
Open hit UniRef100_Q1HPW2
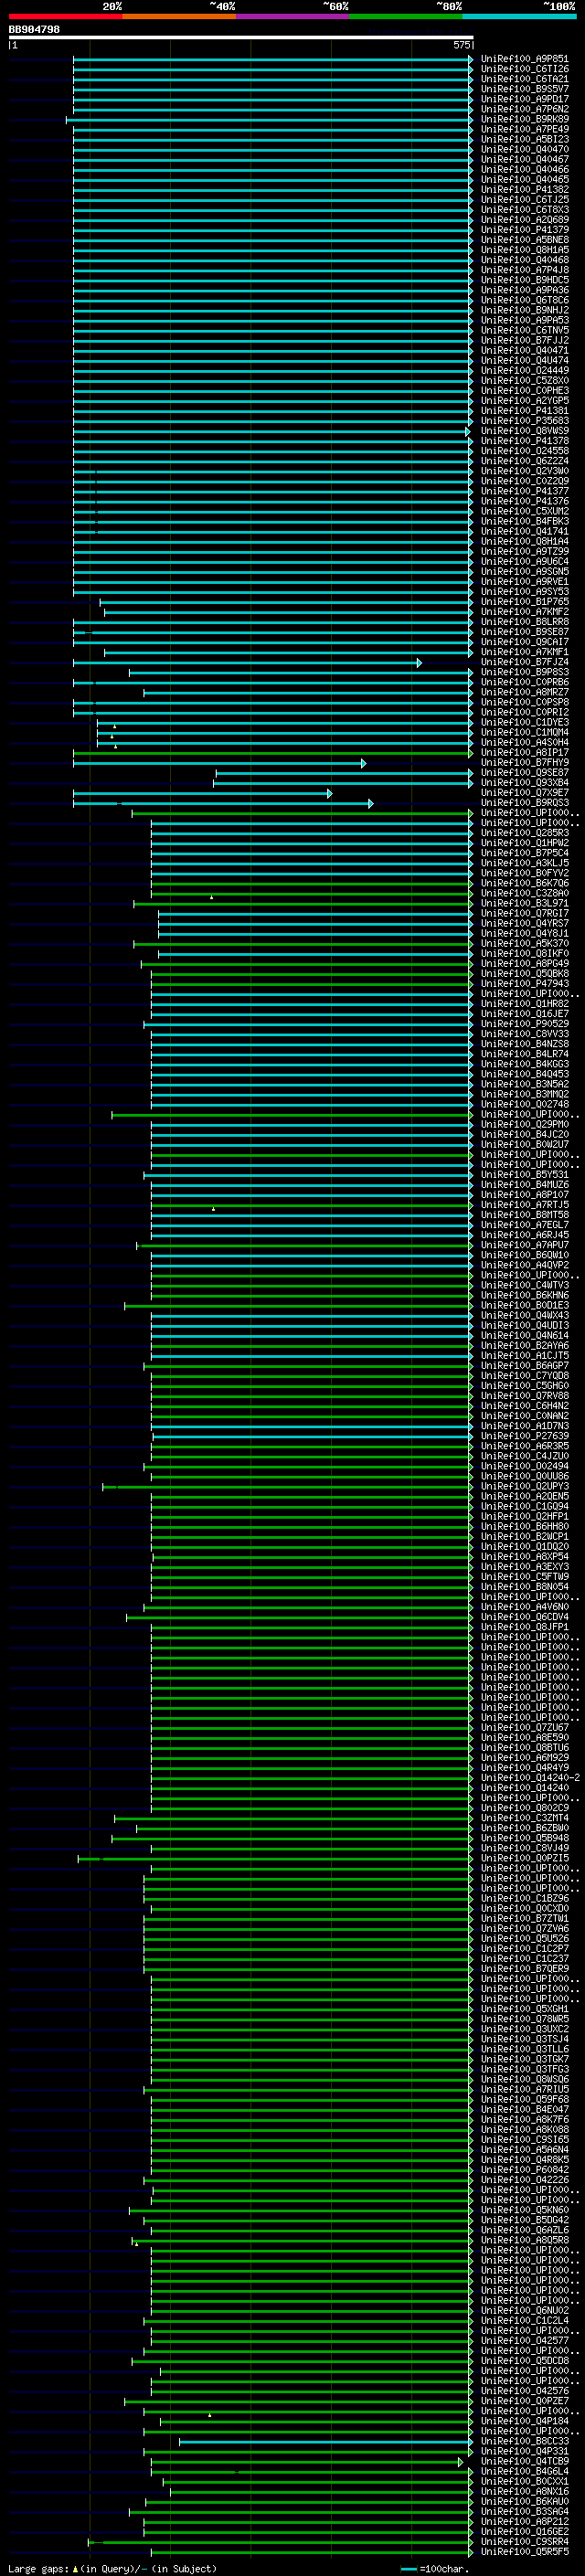[x=524, y=843]
